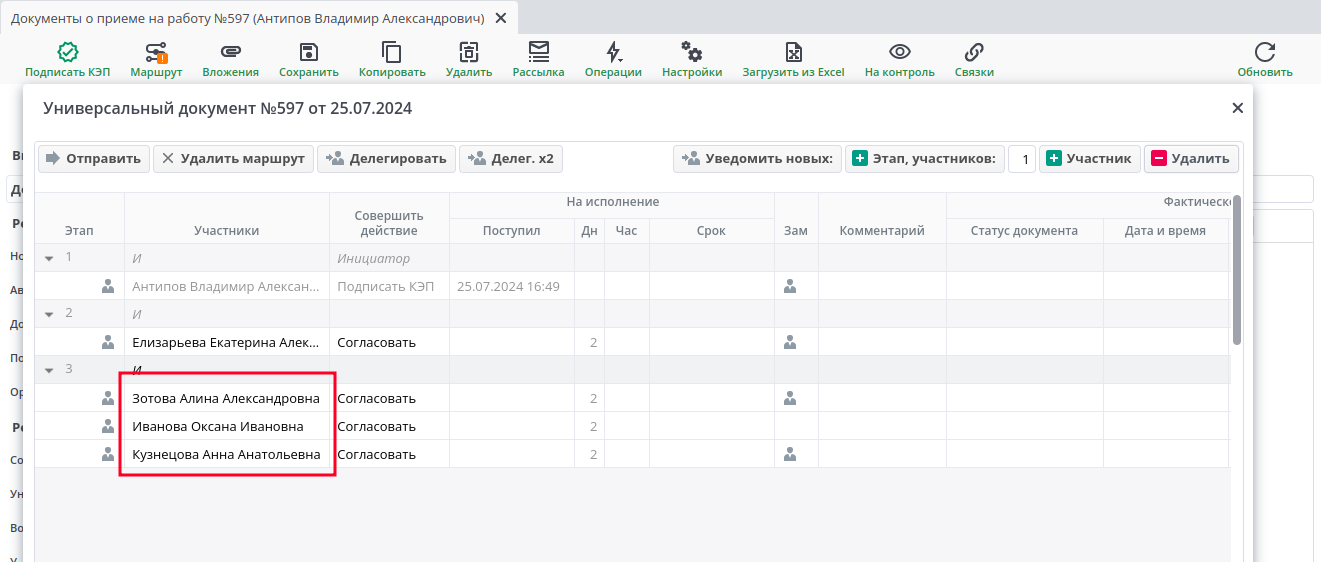Screen dimensions: 1321x562
Task: Click the participants count input field
Action: 1021,159
